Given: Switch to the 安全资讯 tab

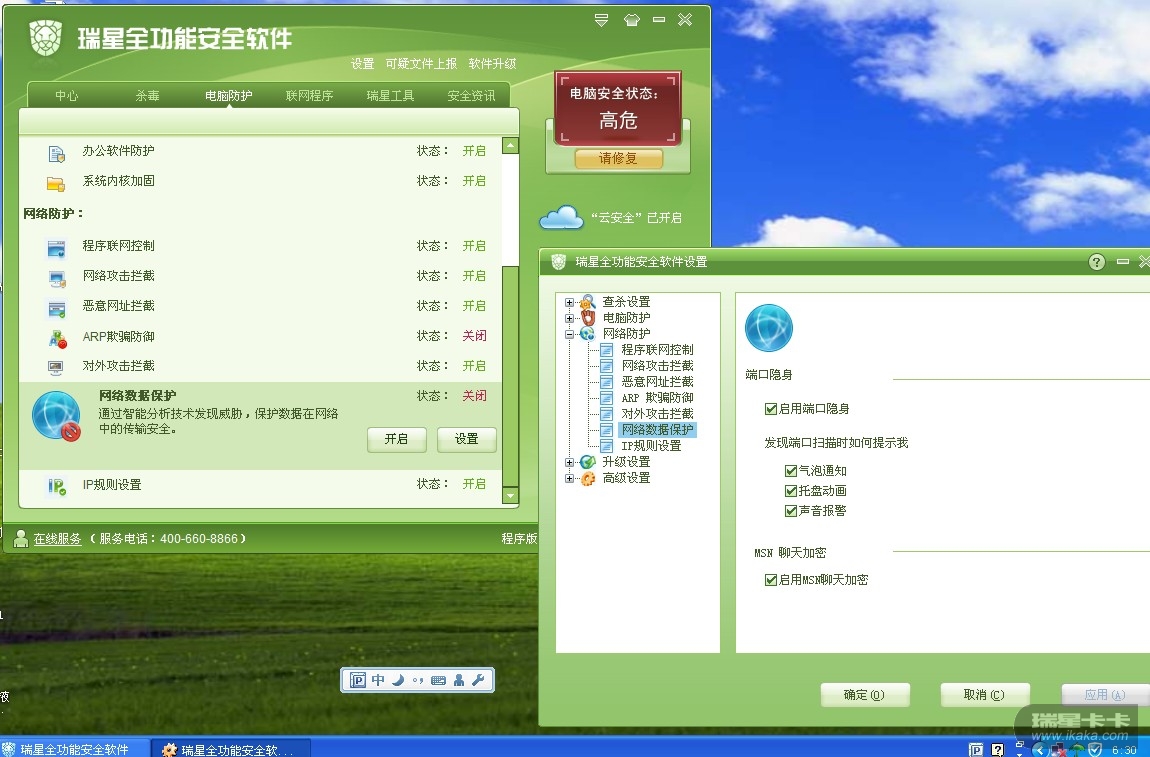Looking at the screenshot, I should 472,95.
